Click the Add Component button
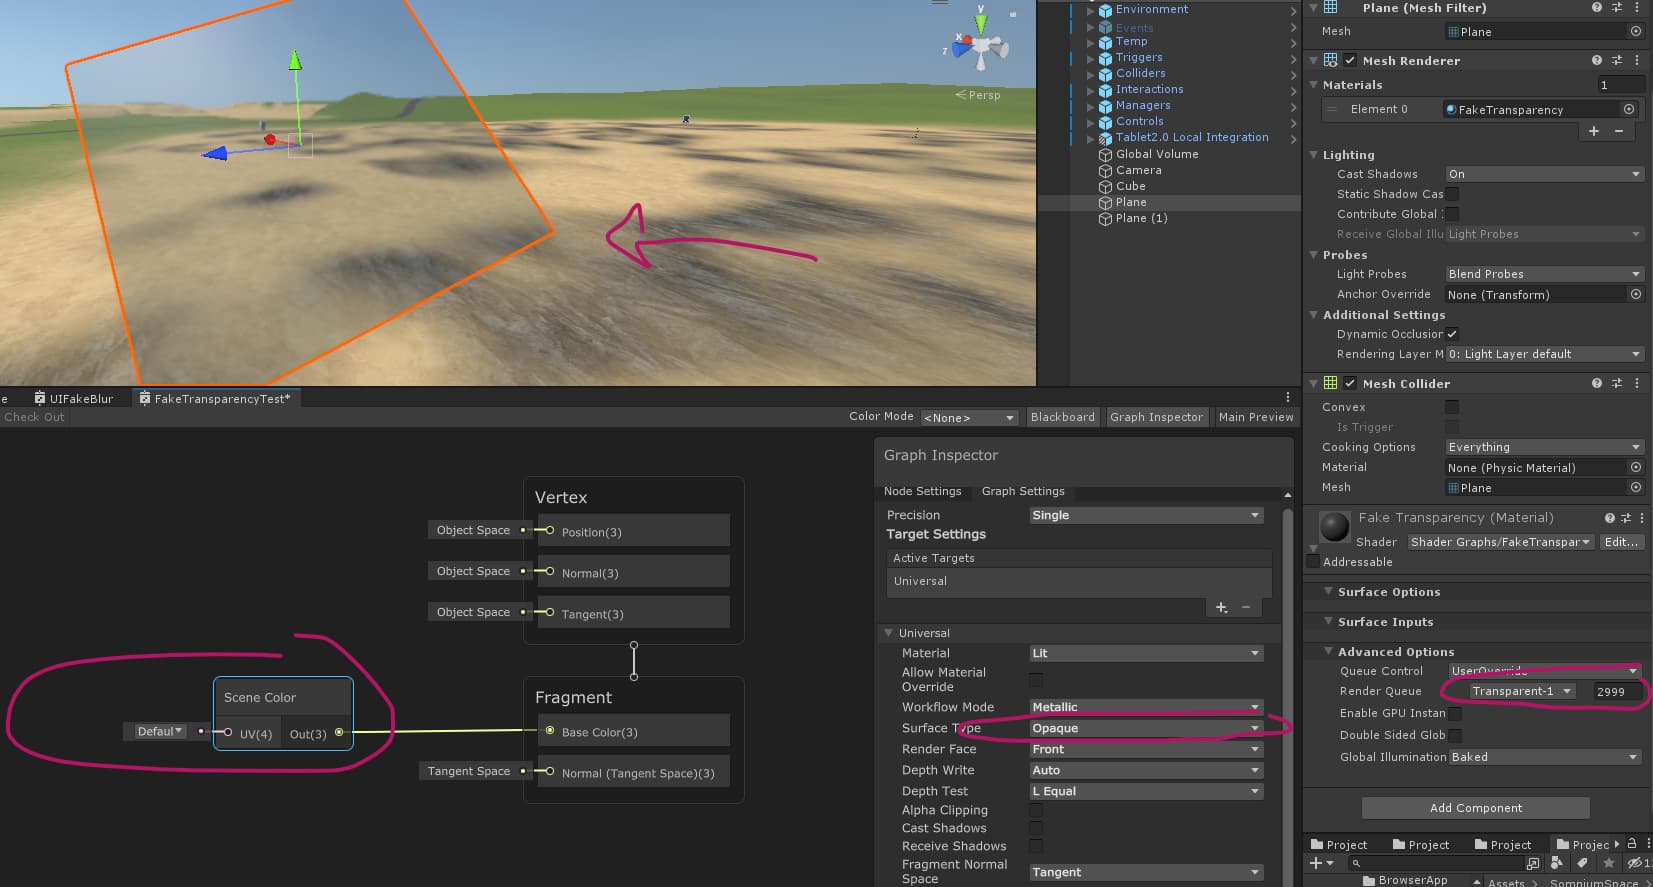 coord(1475,808)
